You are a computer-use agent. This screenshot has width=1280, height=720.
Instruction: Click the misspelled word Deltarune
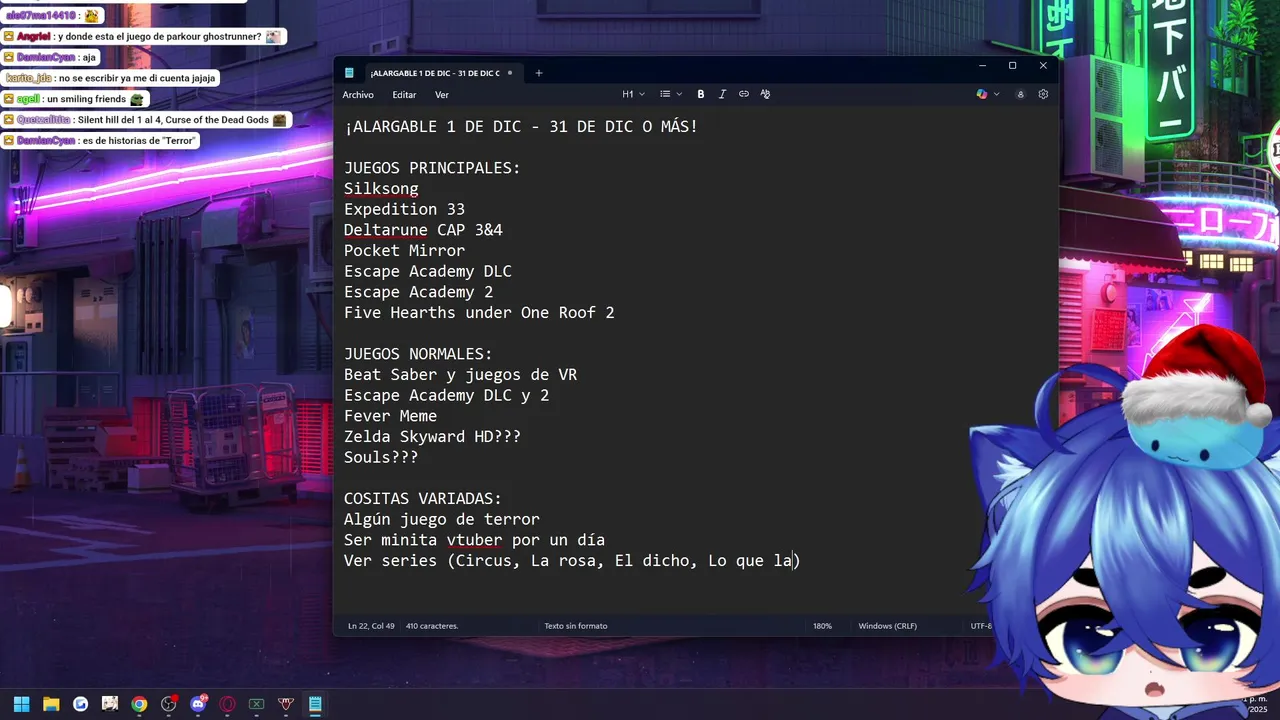(x=386, y=230)
